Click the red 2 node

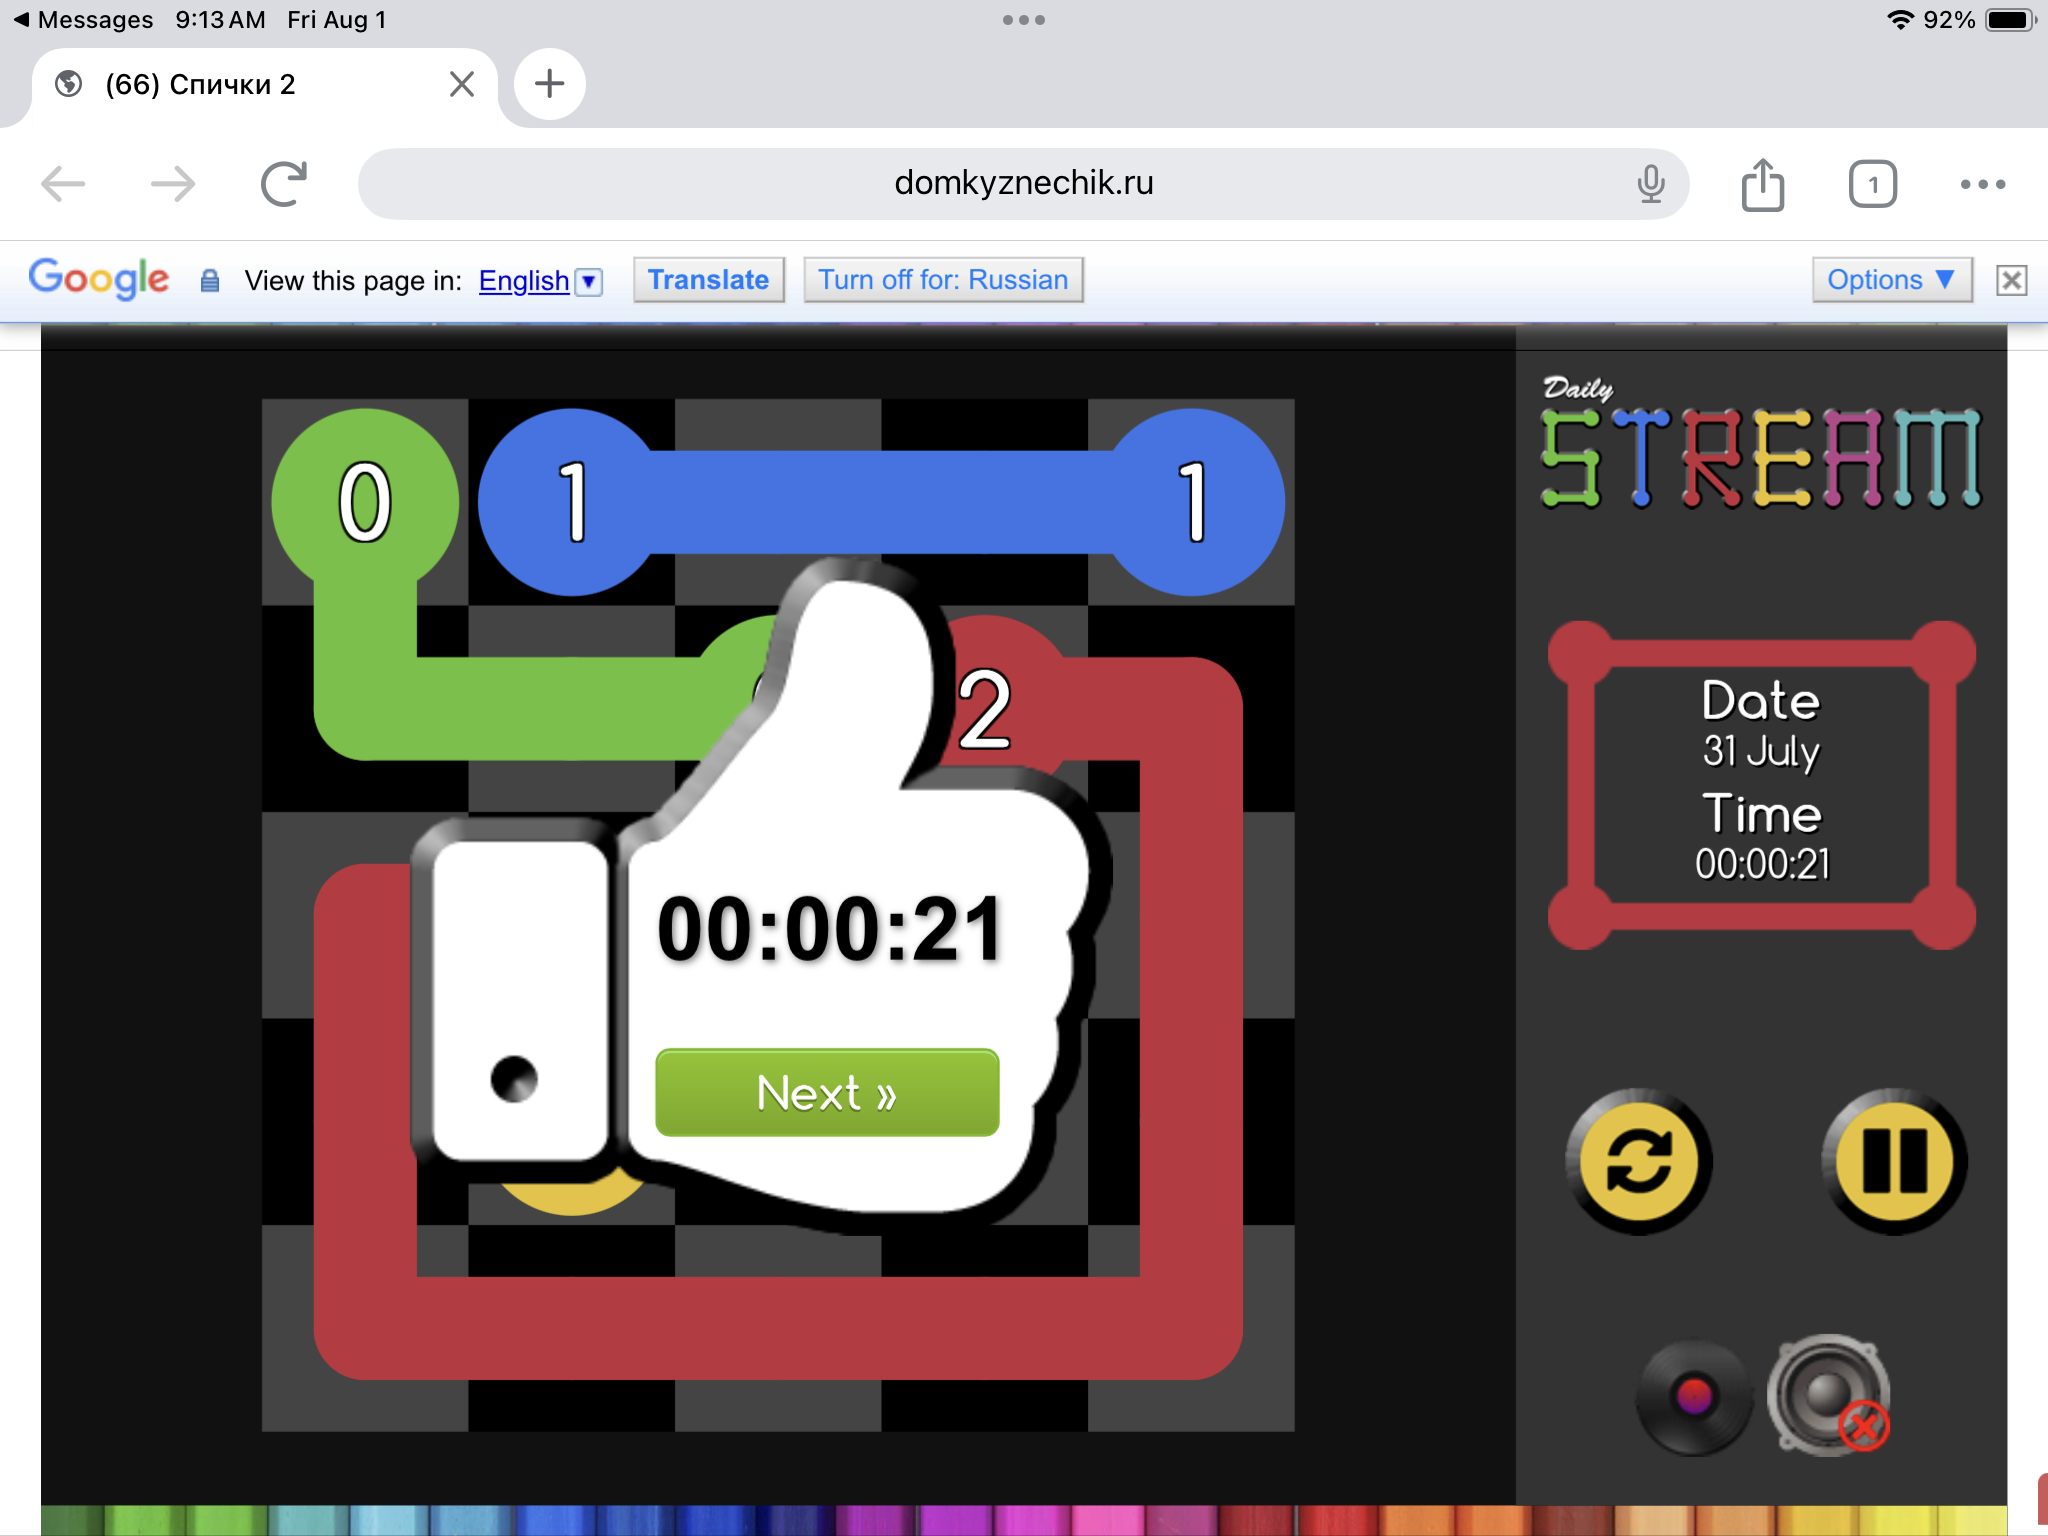986,708
